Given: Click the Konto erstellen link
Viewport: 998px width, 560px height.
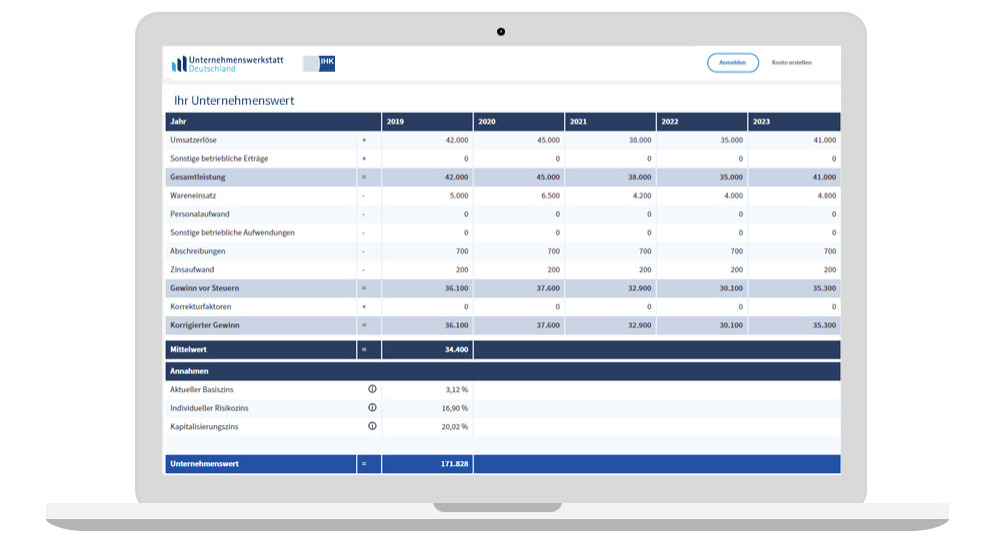Looking at the screenshot, I should pyautogui.click(x=791, y=63).
